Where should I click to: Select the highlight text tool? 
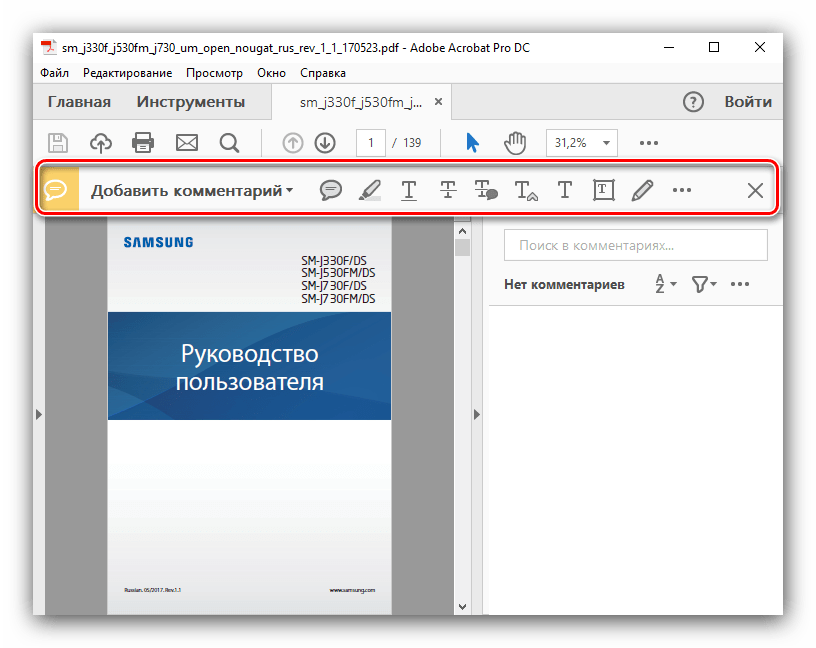(x=370, y=190)
